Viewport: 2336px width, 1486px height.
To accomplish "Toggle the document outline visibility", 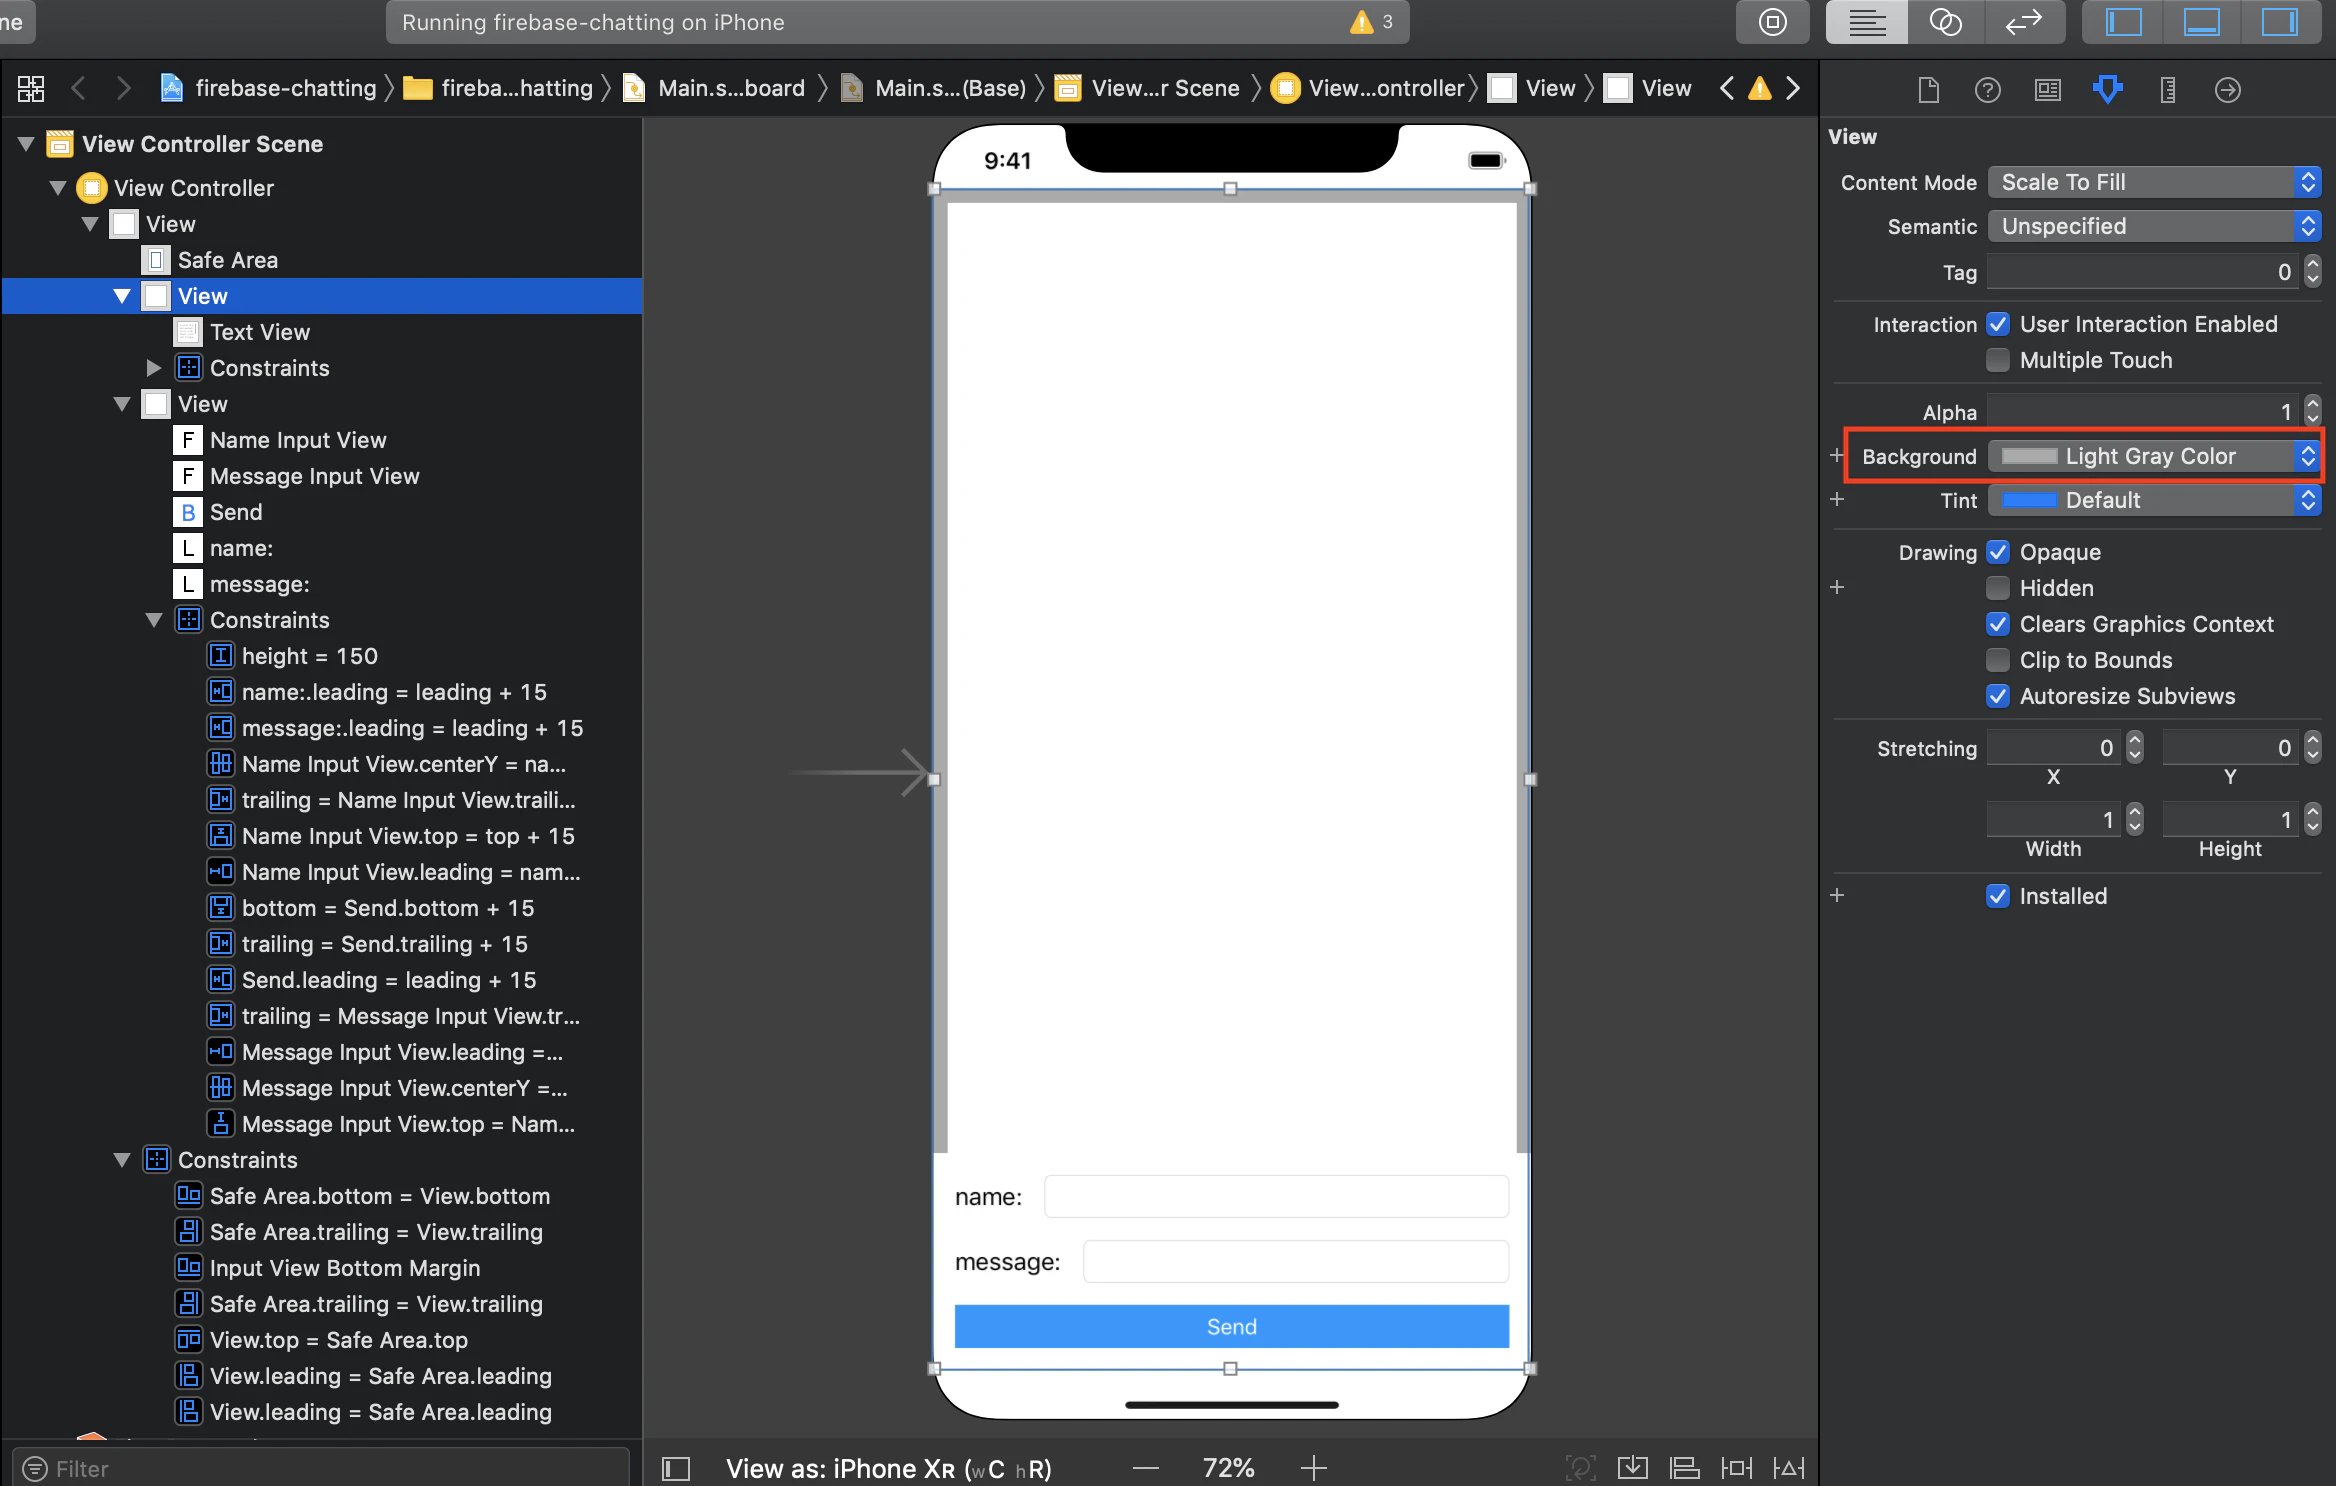I will (676, 1468).
